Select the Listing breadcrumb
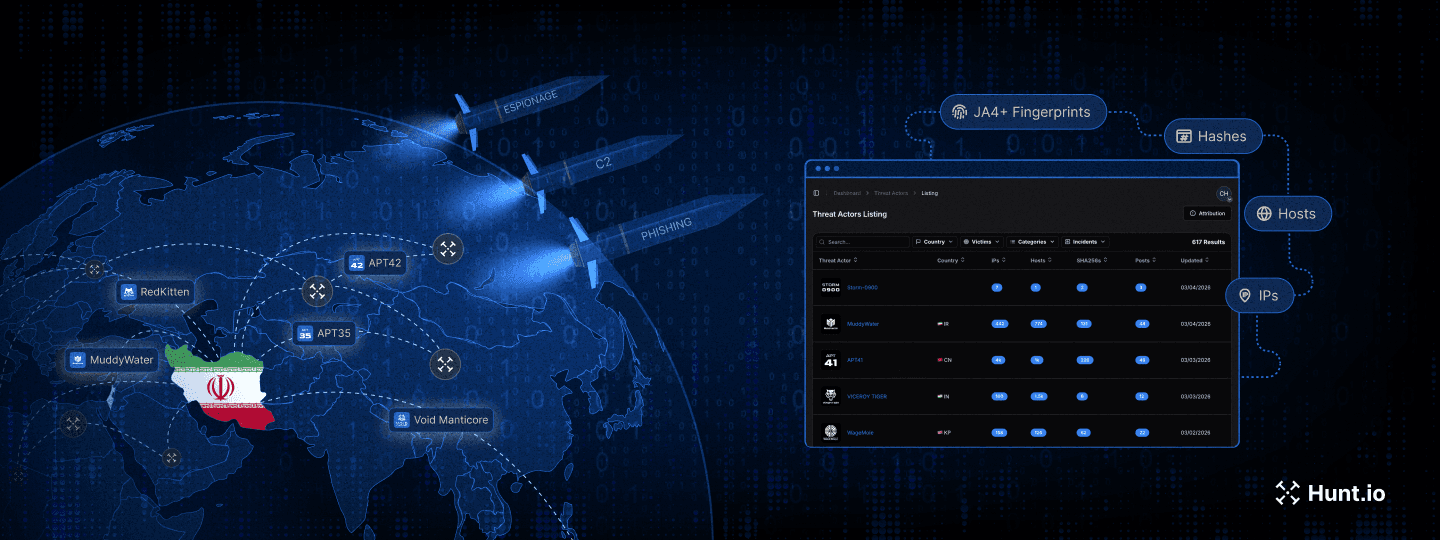 pyautogui.click(x=930, y=193)
